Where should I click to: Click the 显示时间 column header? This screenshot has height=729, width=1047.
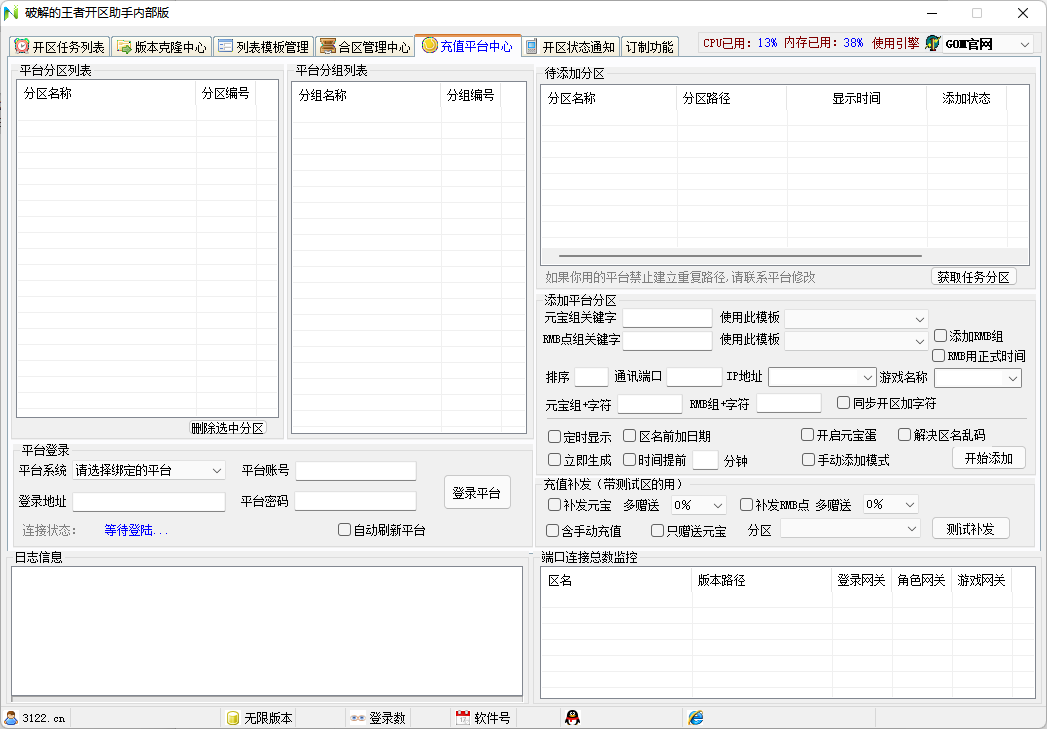pos(857,98)
